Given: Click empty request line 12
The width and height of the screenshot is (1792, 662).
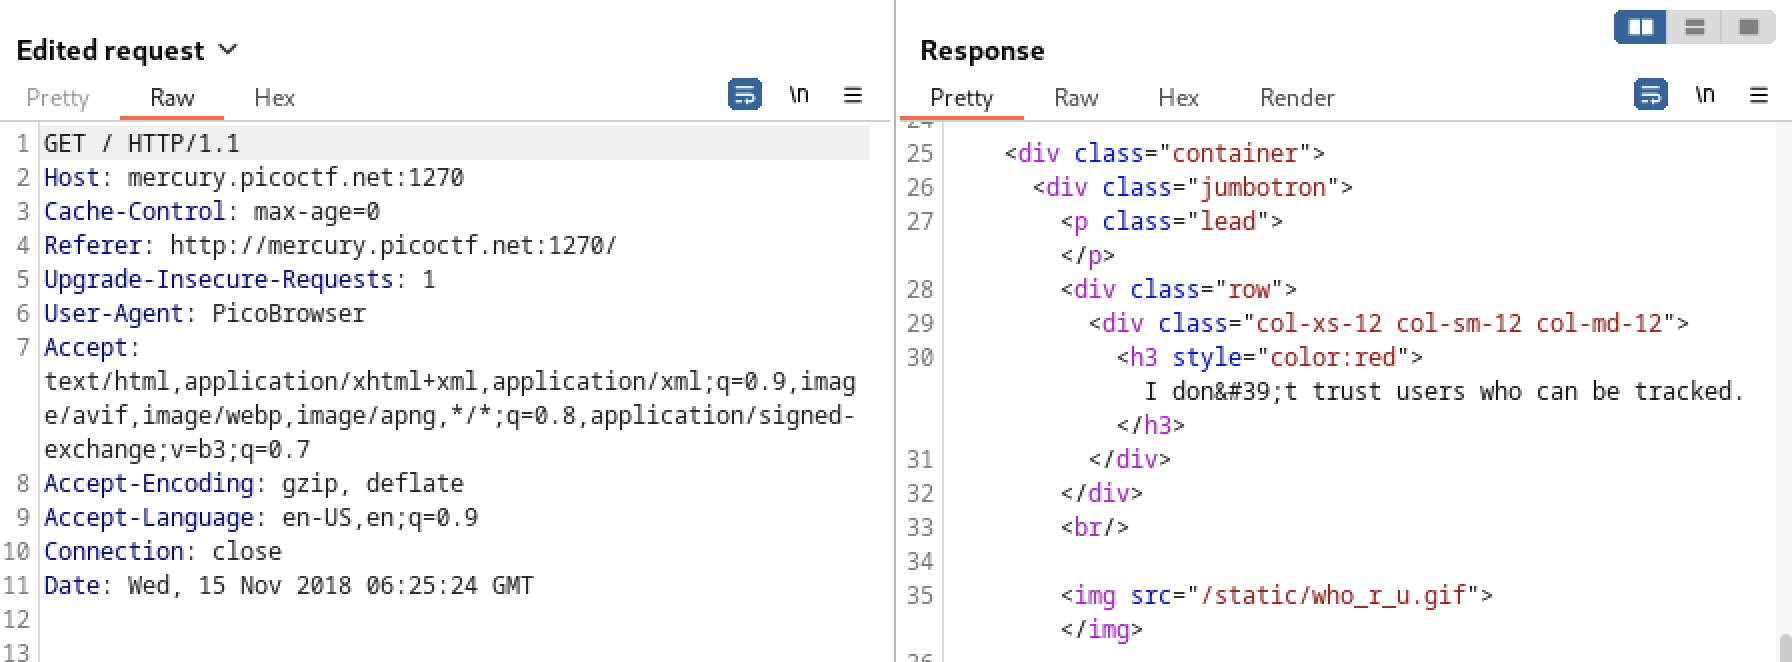Looking at the screenshot, I should point(456,620).
